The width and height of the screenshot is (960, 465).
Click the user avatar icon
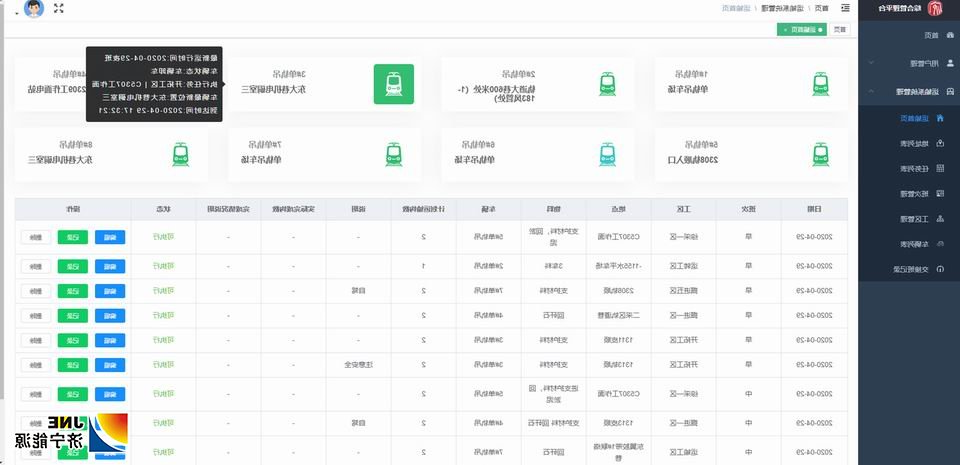tap(34, 9)
